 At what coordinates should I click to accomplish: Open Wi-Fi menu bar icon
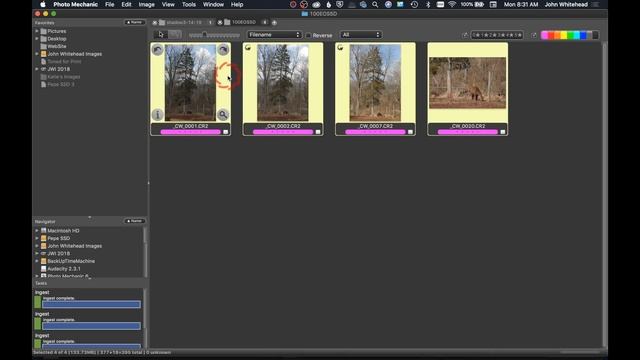click(451, 4)
